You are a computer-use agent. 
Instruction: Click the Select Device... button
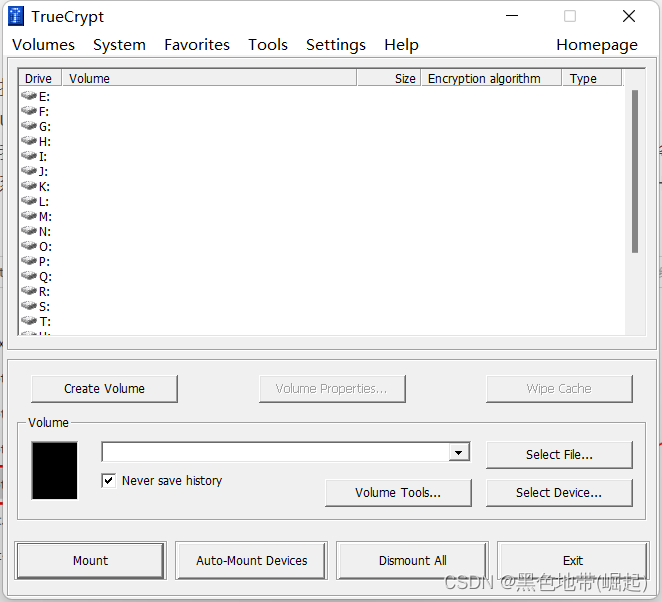559,493
